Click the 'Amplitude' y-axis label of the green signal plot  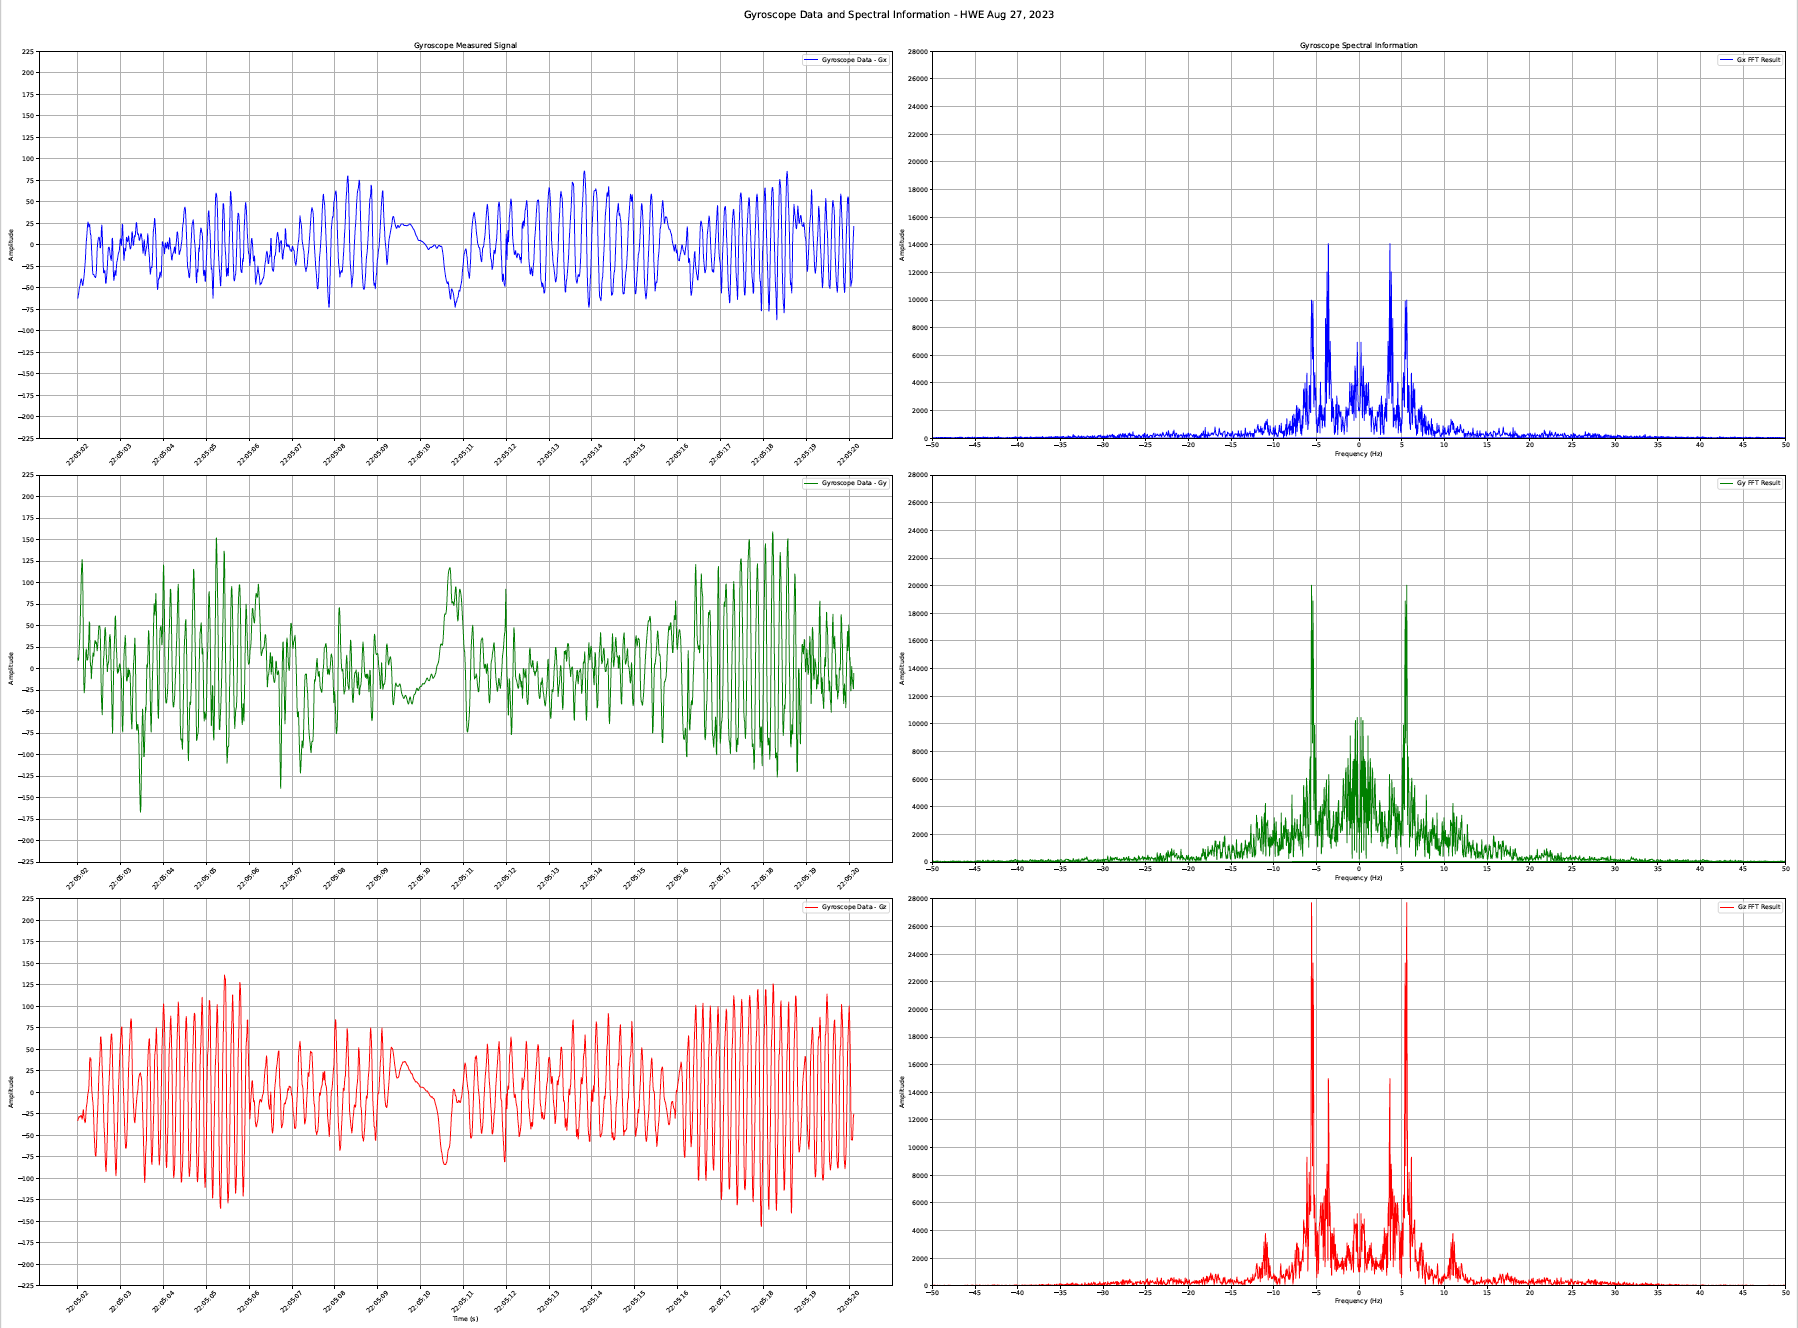[x=11, y=668]
